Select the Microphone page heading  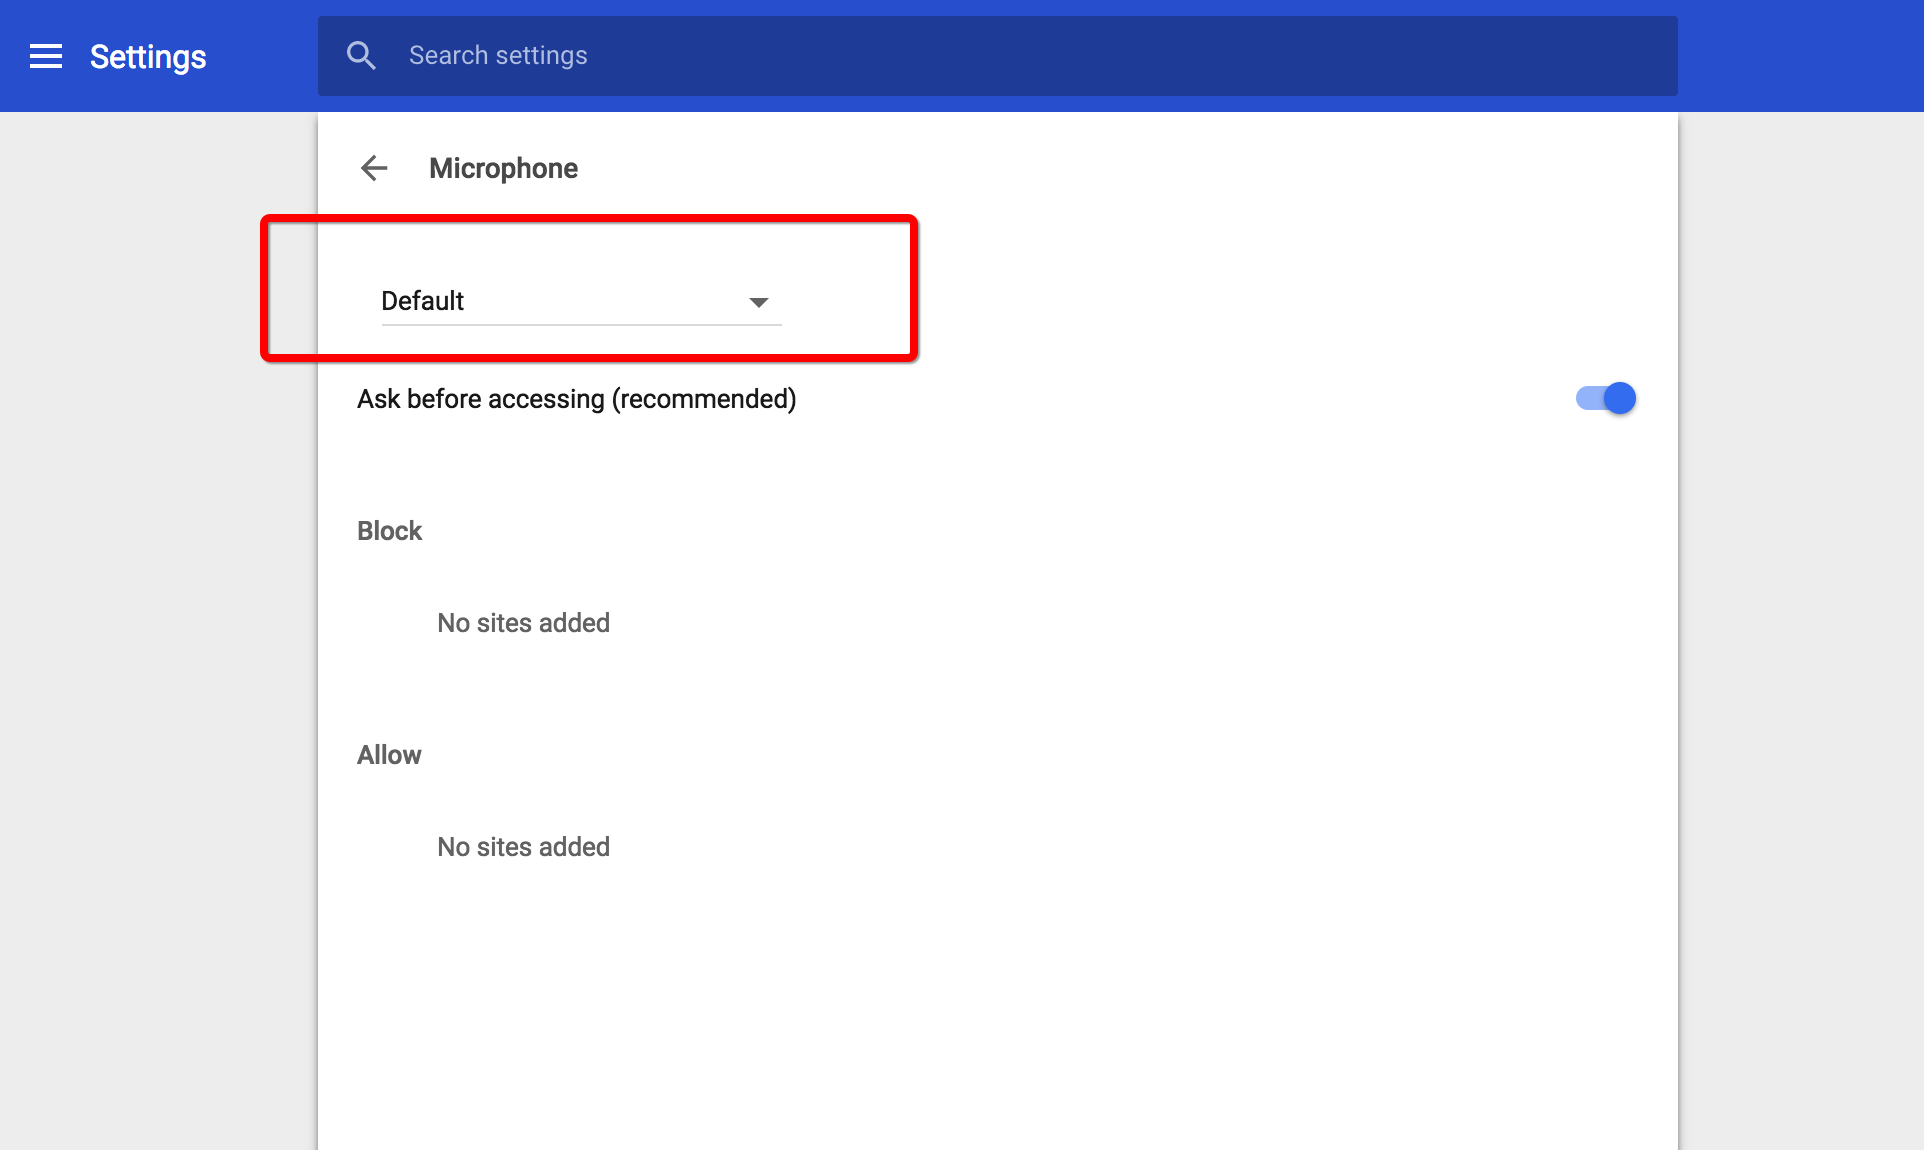pos(503,168)
